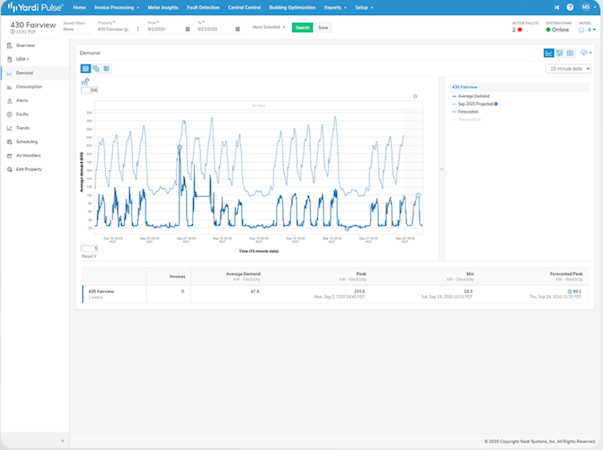Toggle Forecasted series in legend
Image resolution: width=603 pixels, height=450 pixels.
pos(465,112)
